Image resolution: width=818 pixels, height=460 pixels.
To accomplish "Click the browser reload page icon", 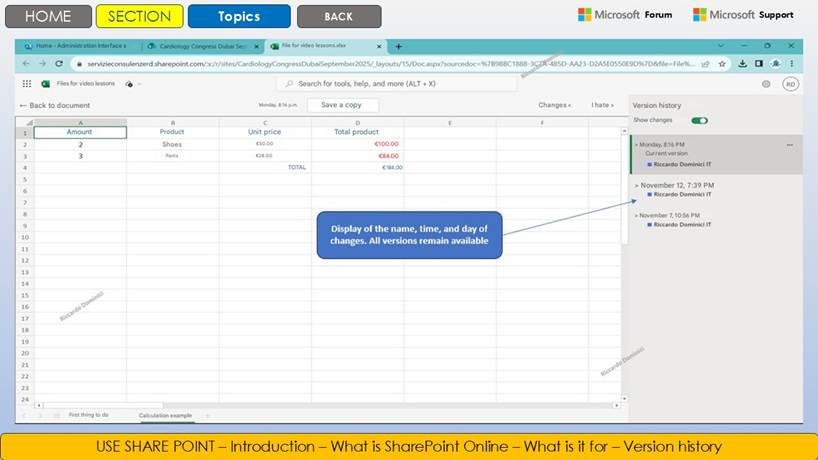I will click(x=59, y=63).
